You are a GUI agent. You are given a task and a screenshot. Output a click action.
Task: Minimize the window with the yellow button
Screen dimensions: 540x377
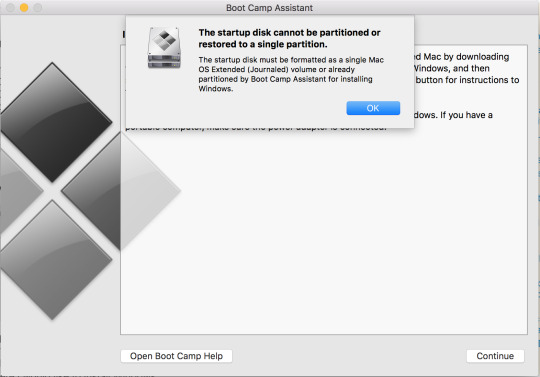24,8
